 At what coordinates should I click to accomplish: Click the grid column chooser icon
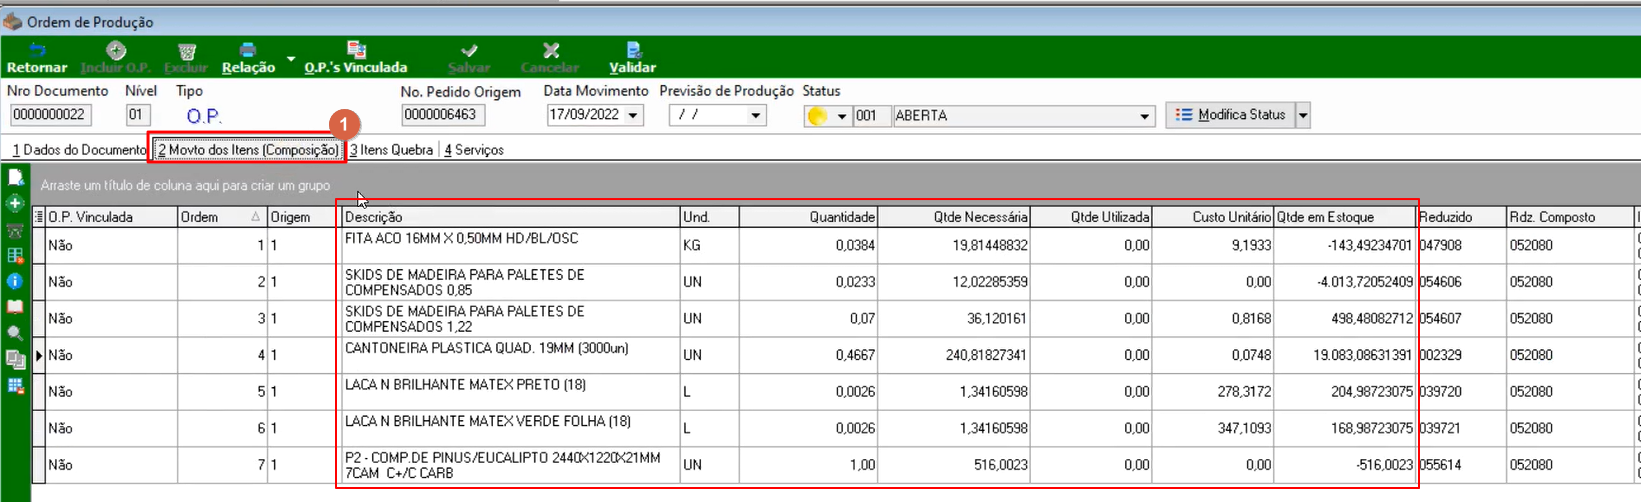coord(39,217)
